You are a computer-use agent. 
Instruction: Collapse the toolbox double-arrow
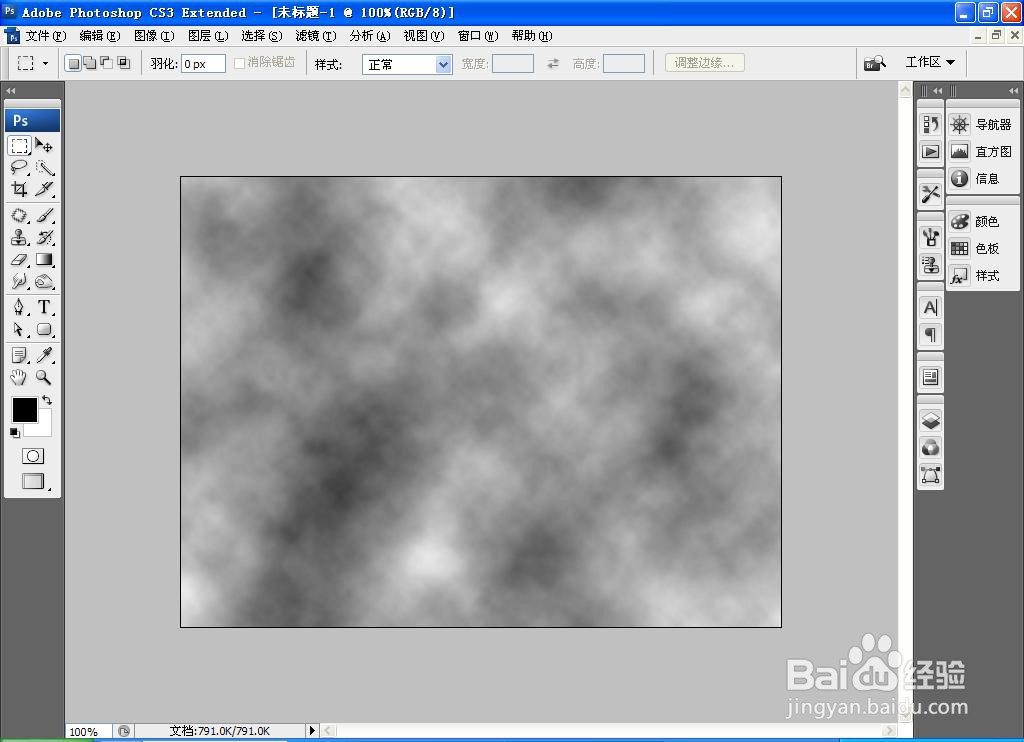pos(10,91)
